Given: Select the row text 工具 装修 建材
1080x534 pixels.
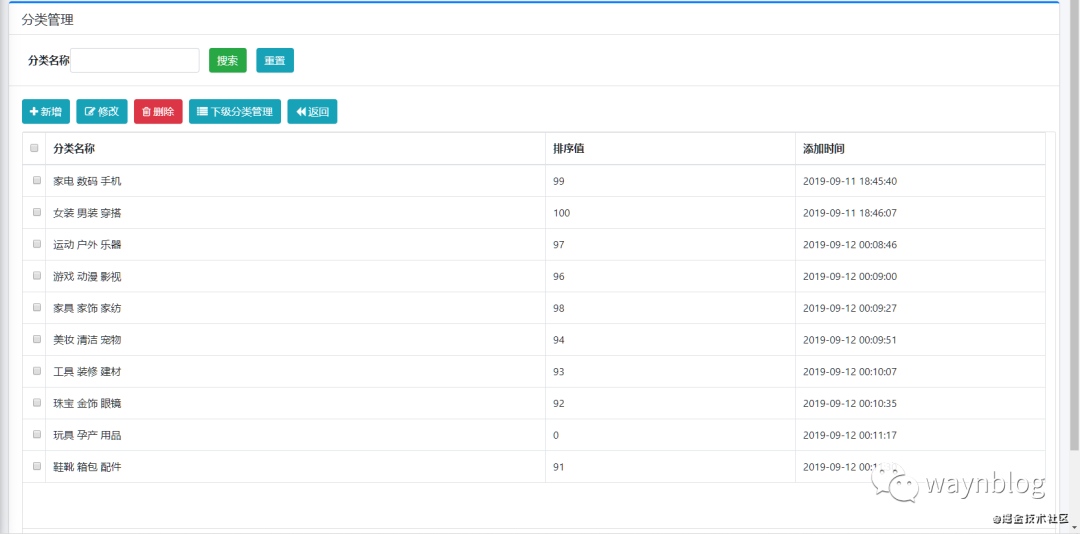Looking at the screenshot, I should coord(87,371).
